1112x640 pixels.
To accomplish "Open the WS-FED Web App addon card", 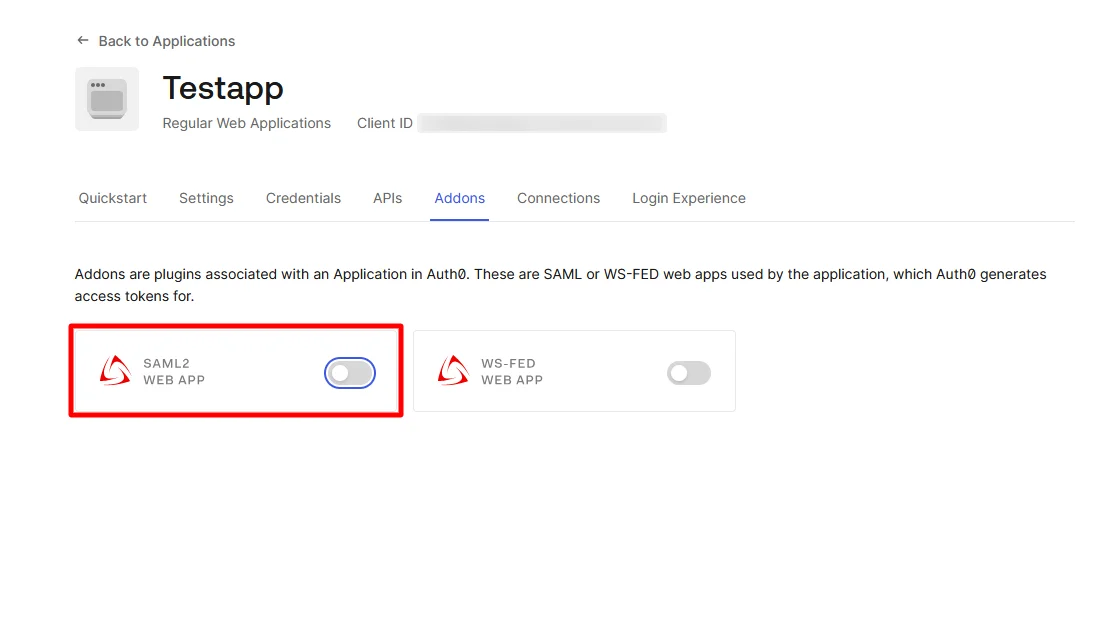I will (574, 371).
